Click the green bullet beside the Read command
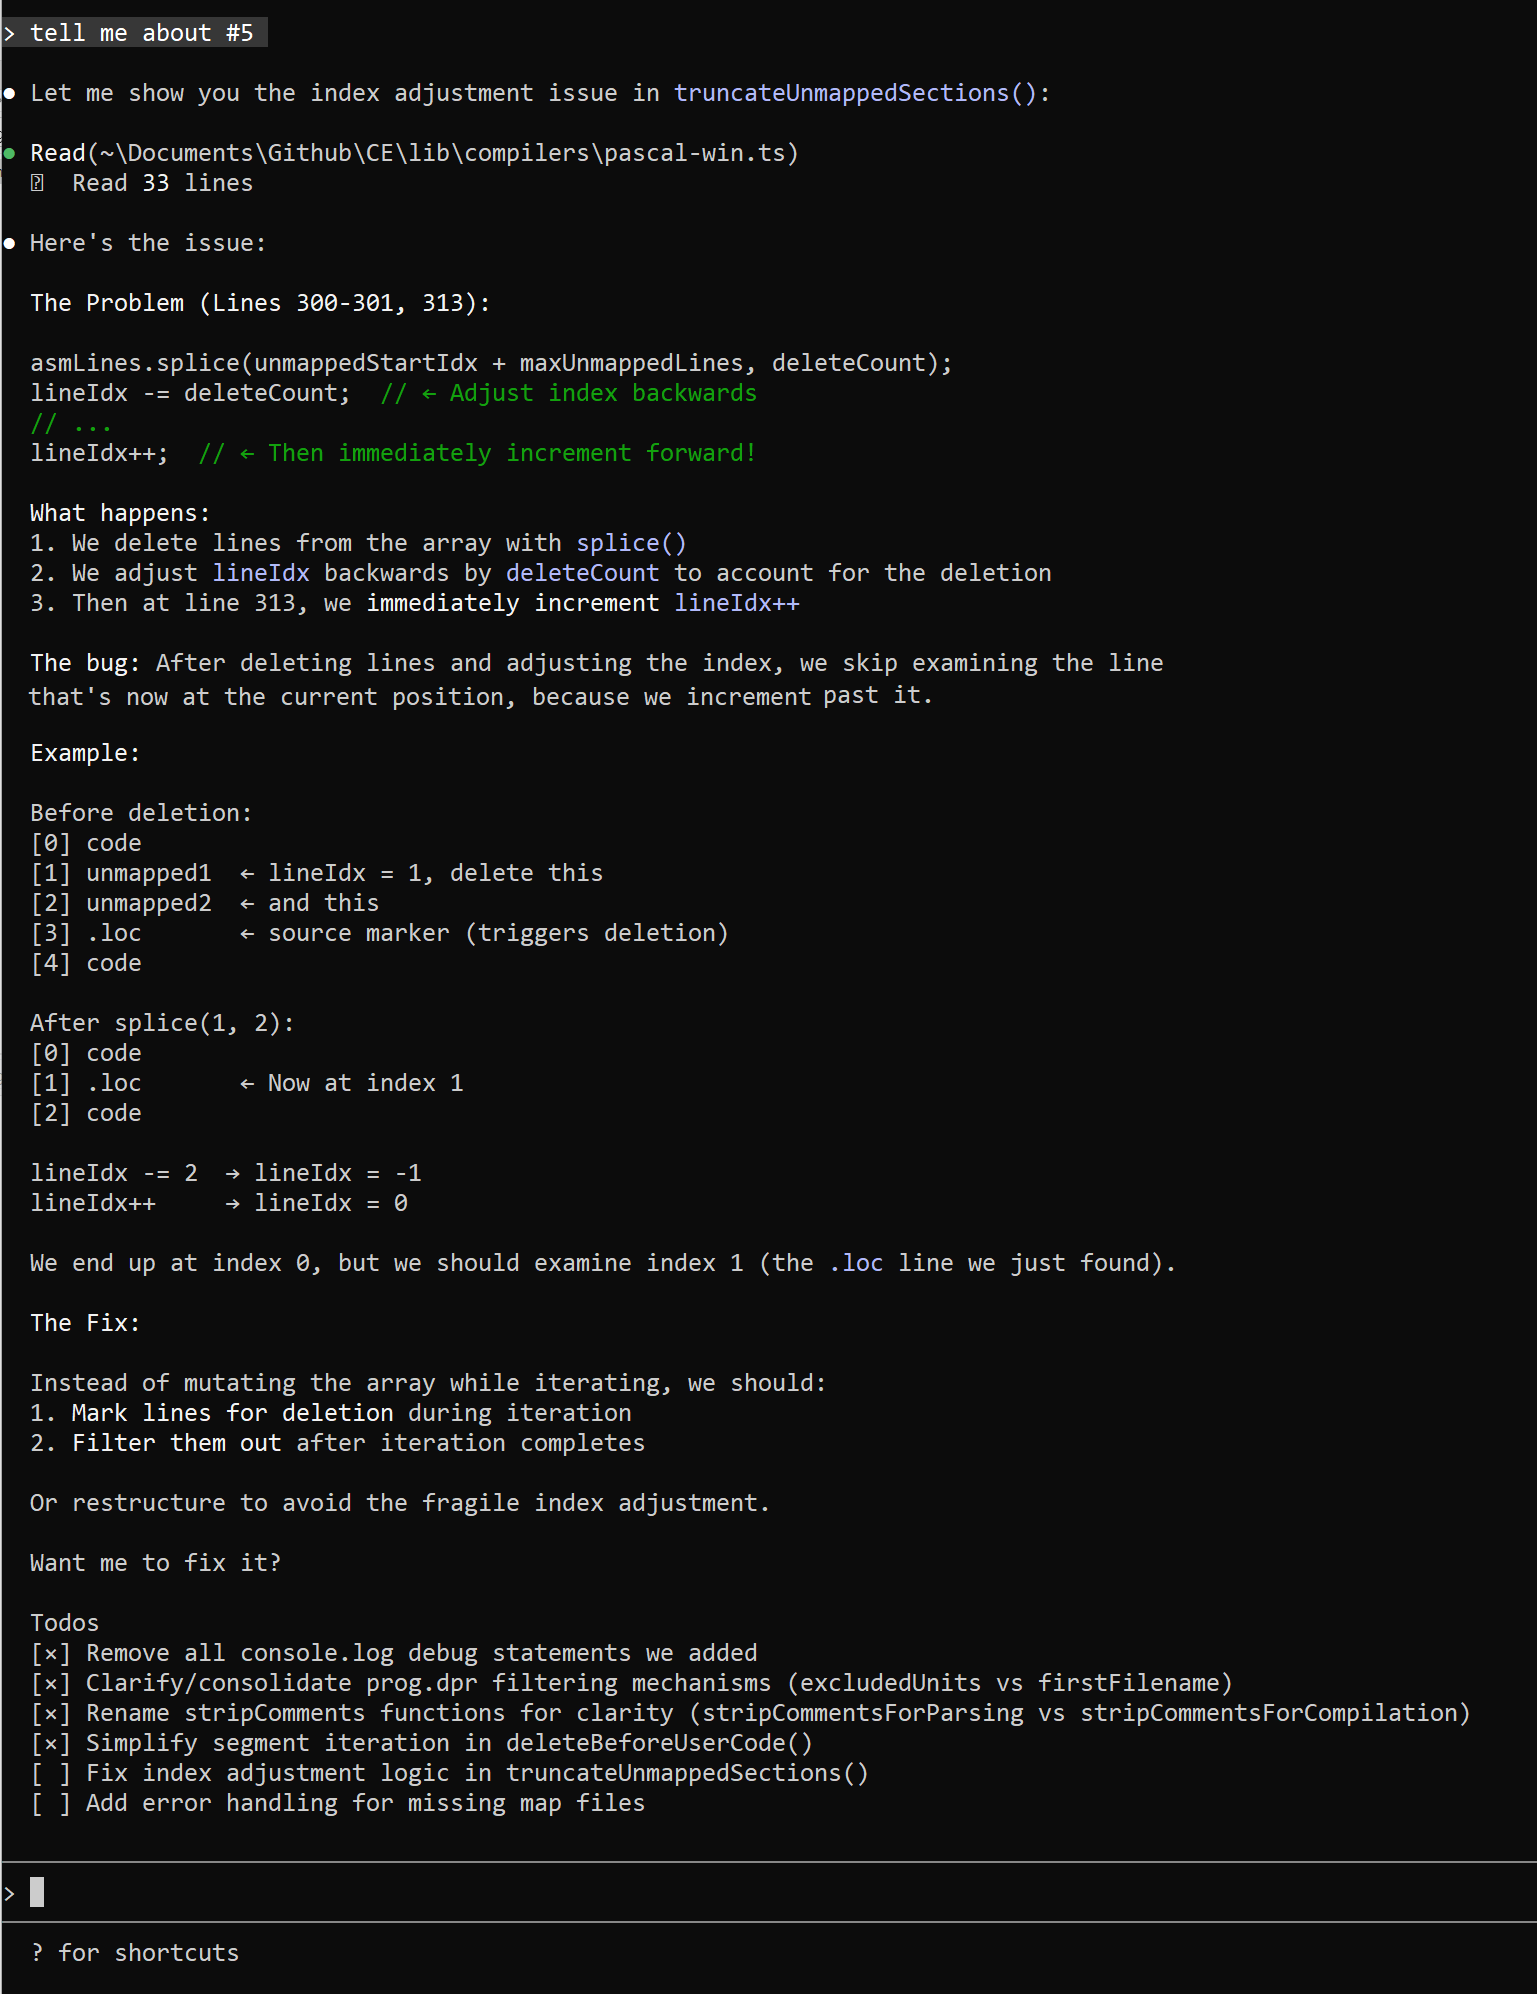 point(9,153)
